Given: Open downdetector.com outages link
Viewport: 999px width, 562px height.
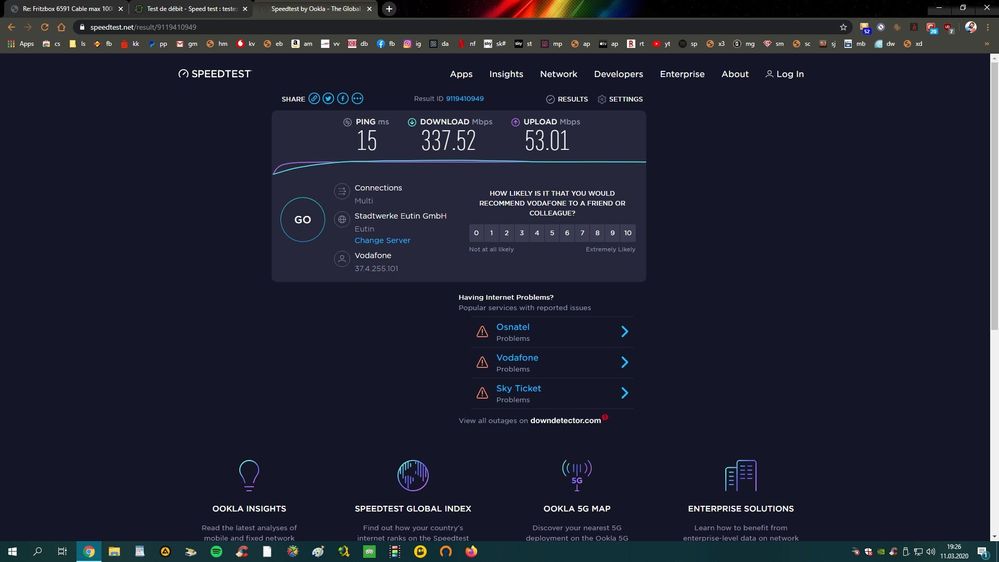Looking at the screenshot, I should click(x=566, y=421).
